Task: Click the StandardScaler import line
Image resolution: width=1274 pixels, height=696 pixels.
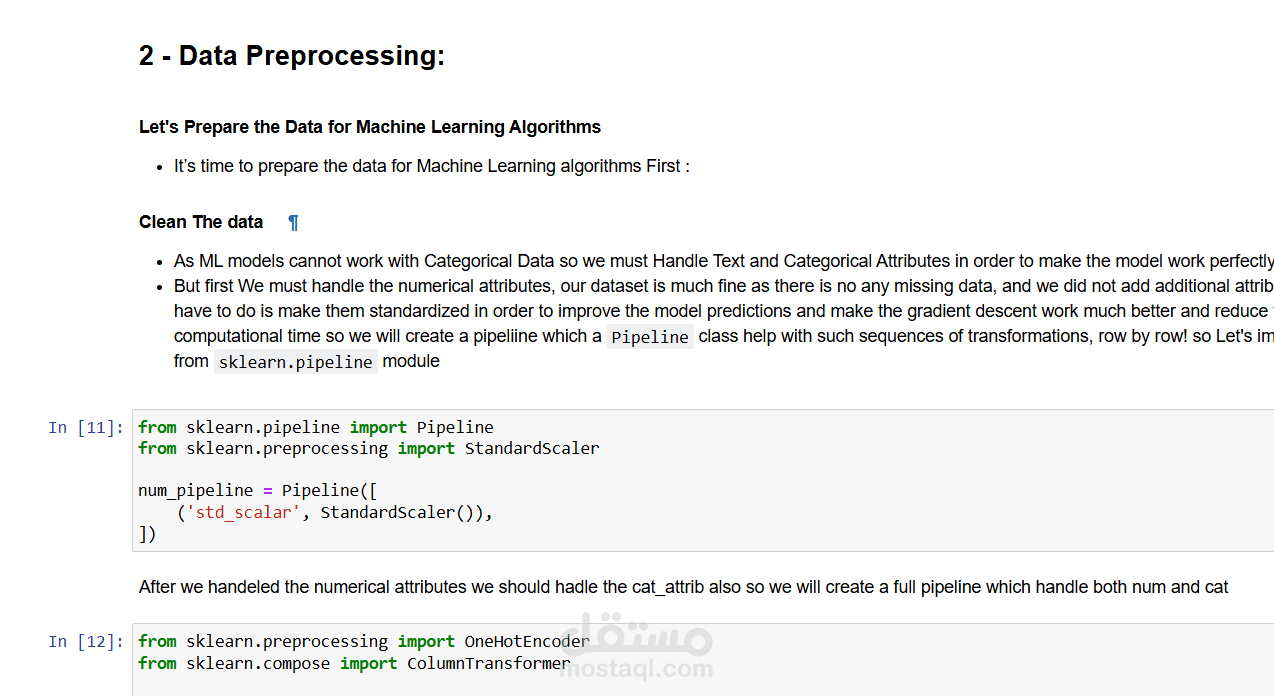Action: [x=369, y=449]
